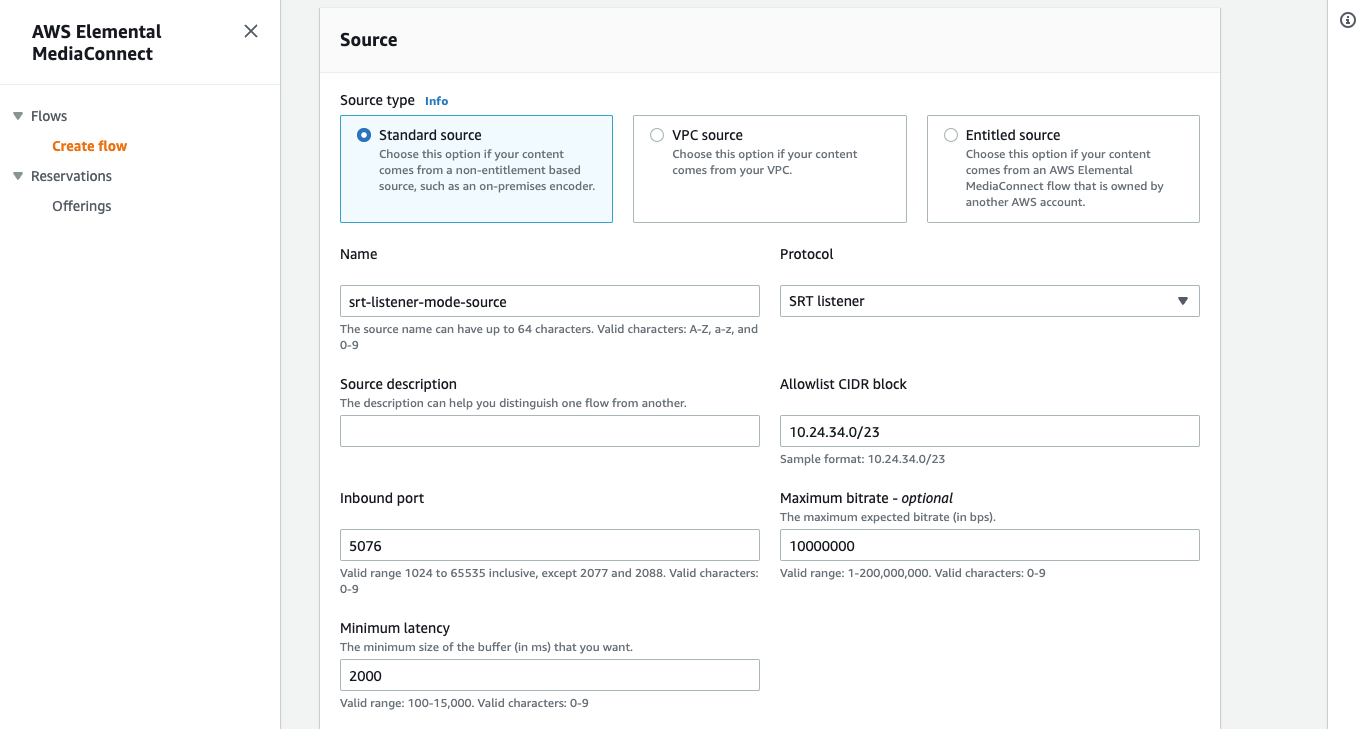The height and width of the screenshot is (729, 1368).
Task: Click the Inbound port valid range hint
Action: point(549,581)
